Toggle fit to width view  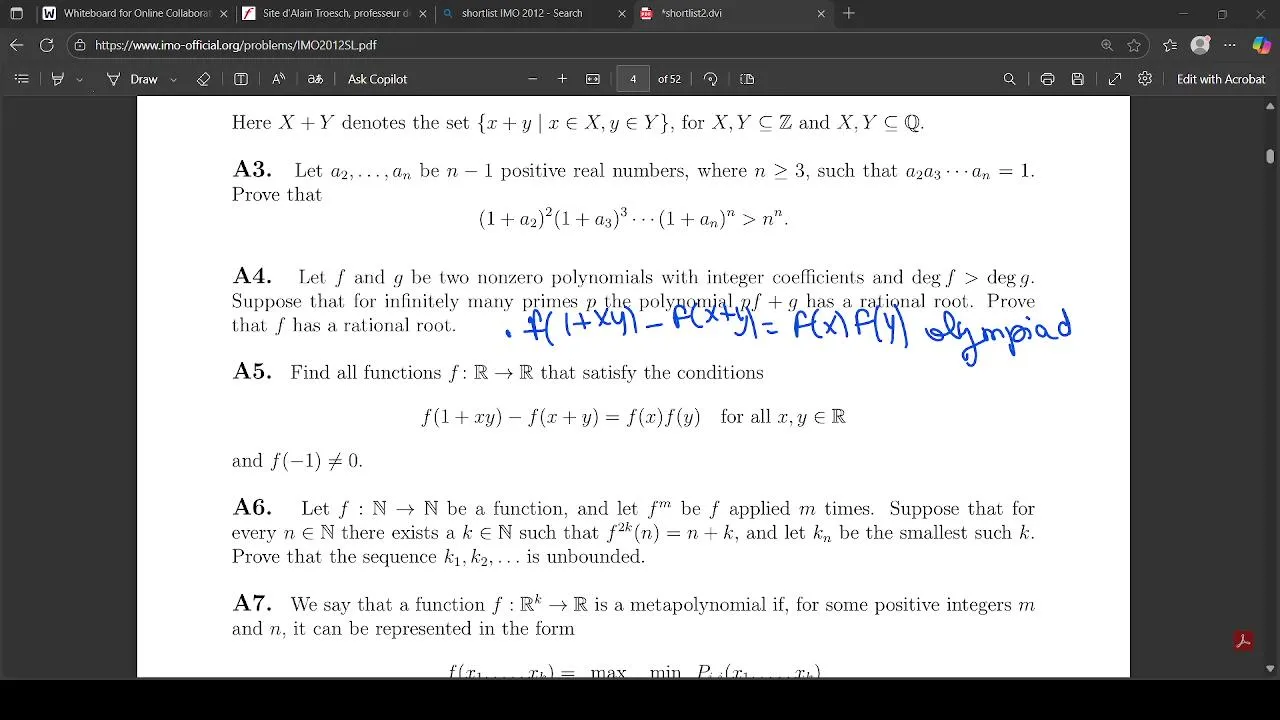(x=593, y=79)
